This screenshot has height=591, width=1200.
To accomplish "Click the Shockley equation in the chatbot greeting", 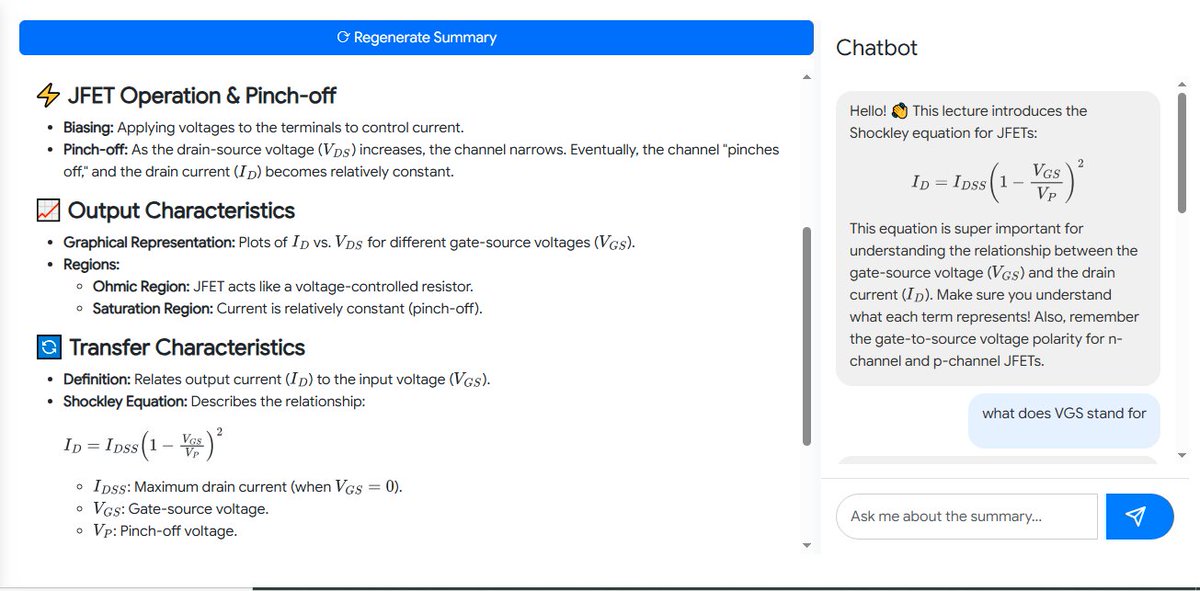I will pos(997,180).
